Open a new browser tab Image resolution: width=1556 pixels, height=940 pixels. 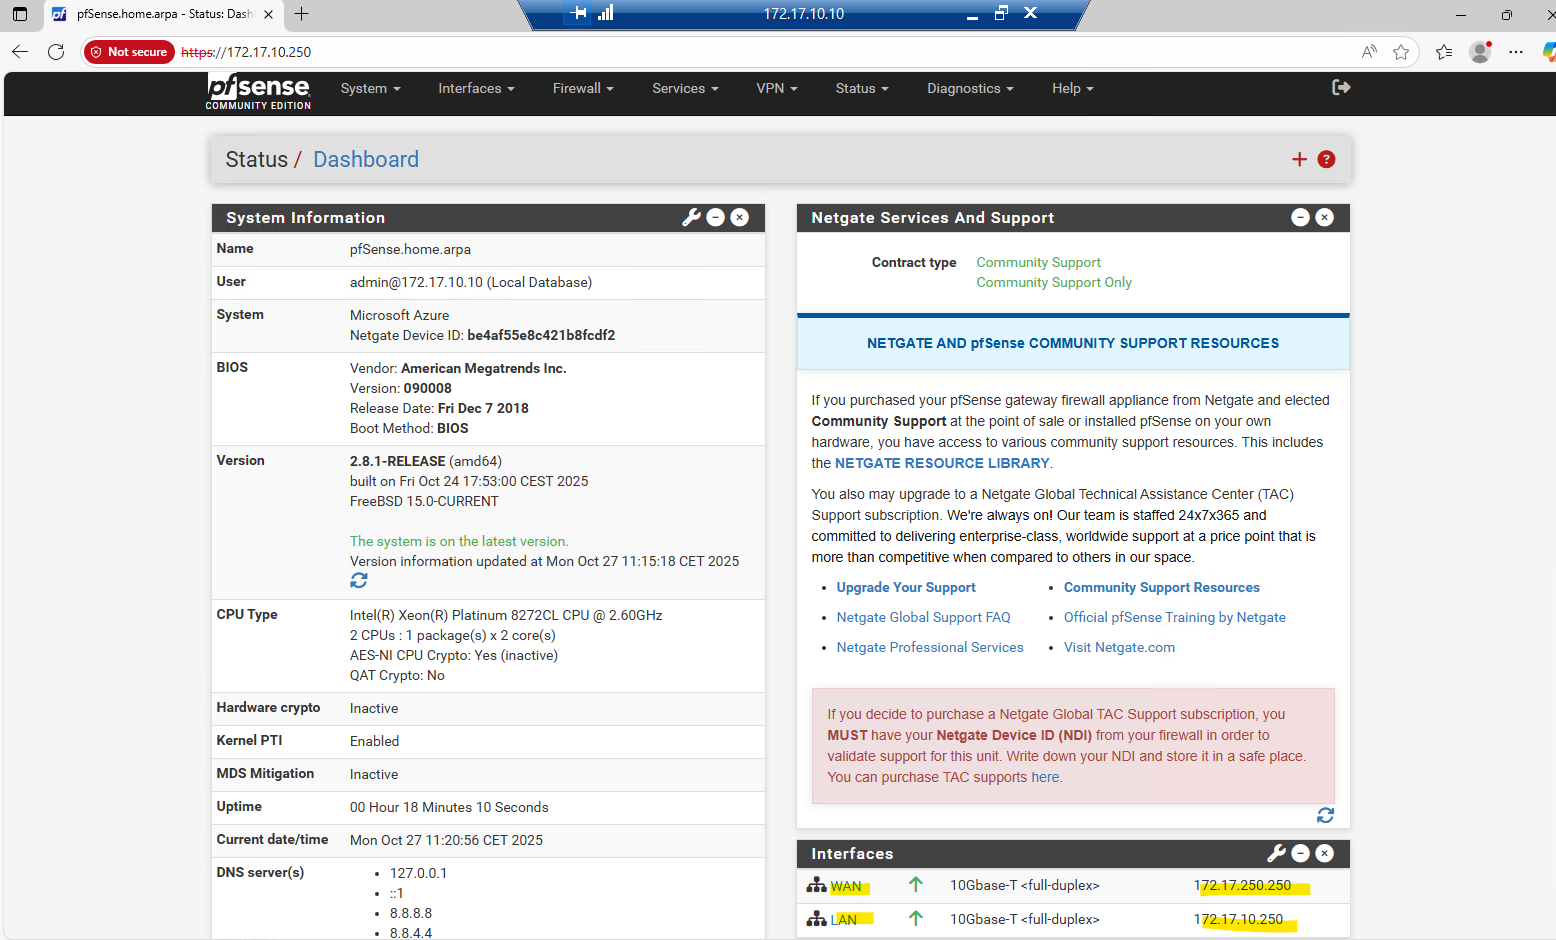click(301, 14)
